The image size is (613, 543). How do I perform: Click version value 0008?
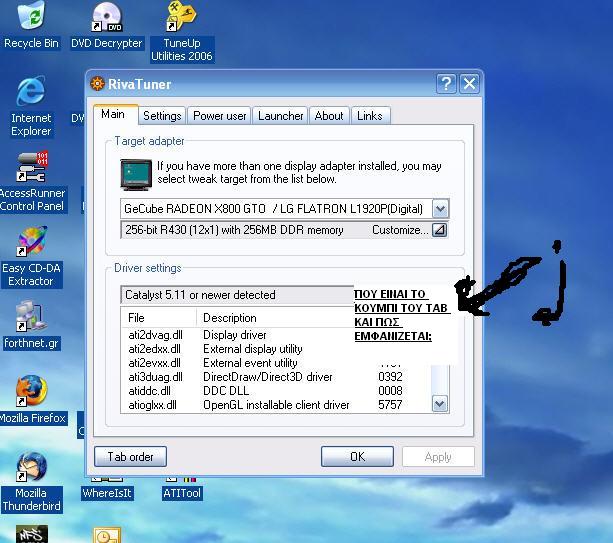pos(390,391)
